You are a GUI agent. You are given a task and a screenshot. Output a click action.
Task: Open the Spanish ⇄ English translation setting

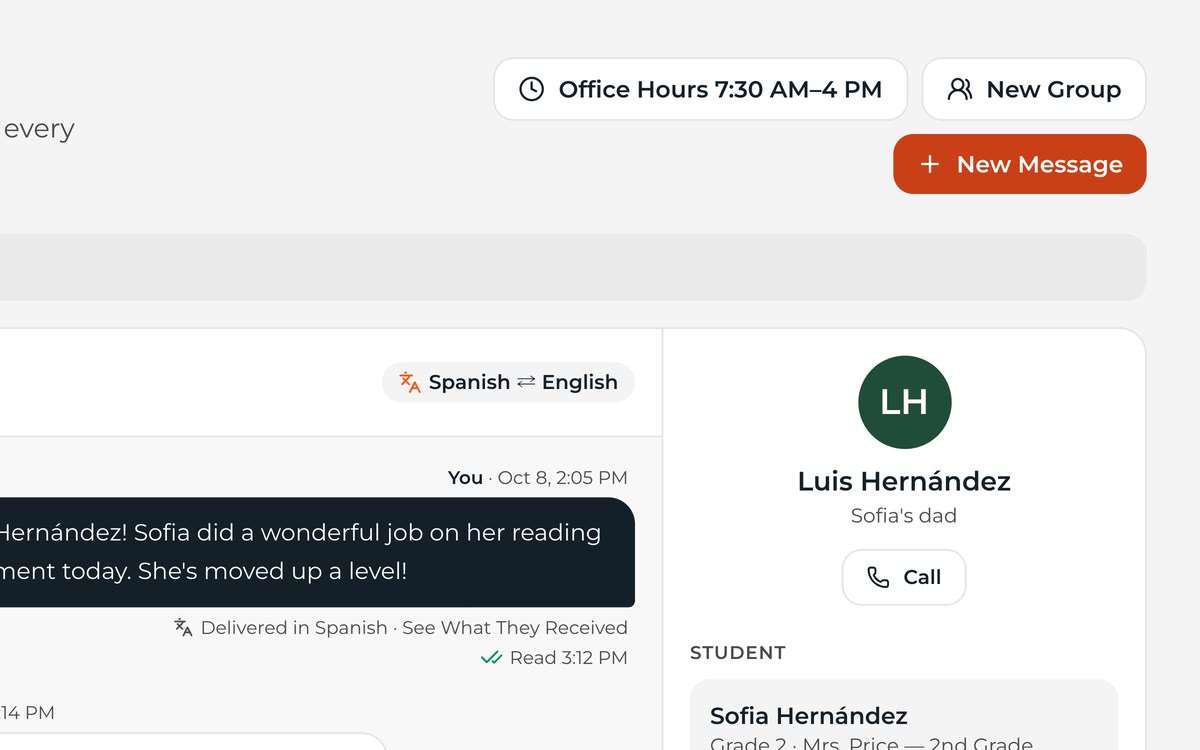(x=508, y=382)
